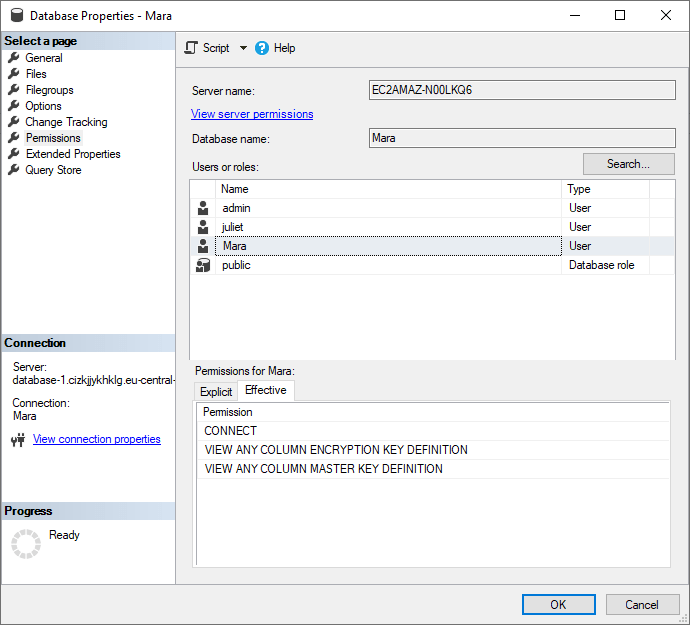690x625 pixels.
Task: Select VIEW ANY COLUMN MASTER KEY DEFINITION
Action: (433, 469)
